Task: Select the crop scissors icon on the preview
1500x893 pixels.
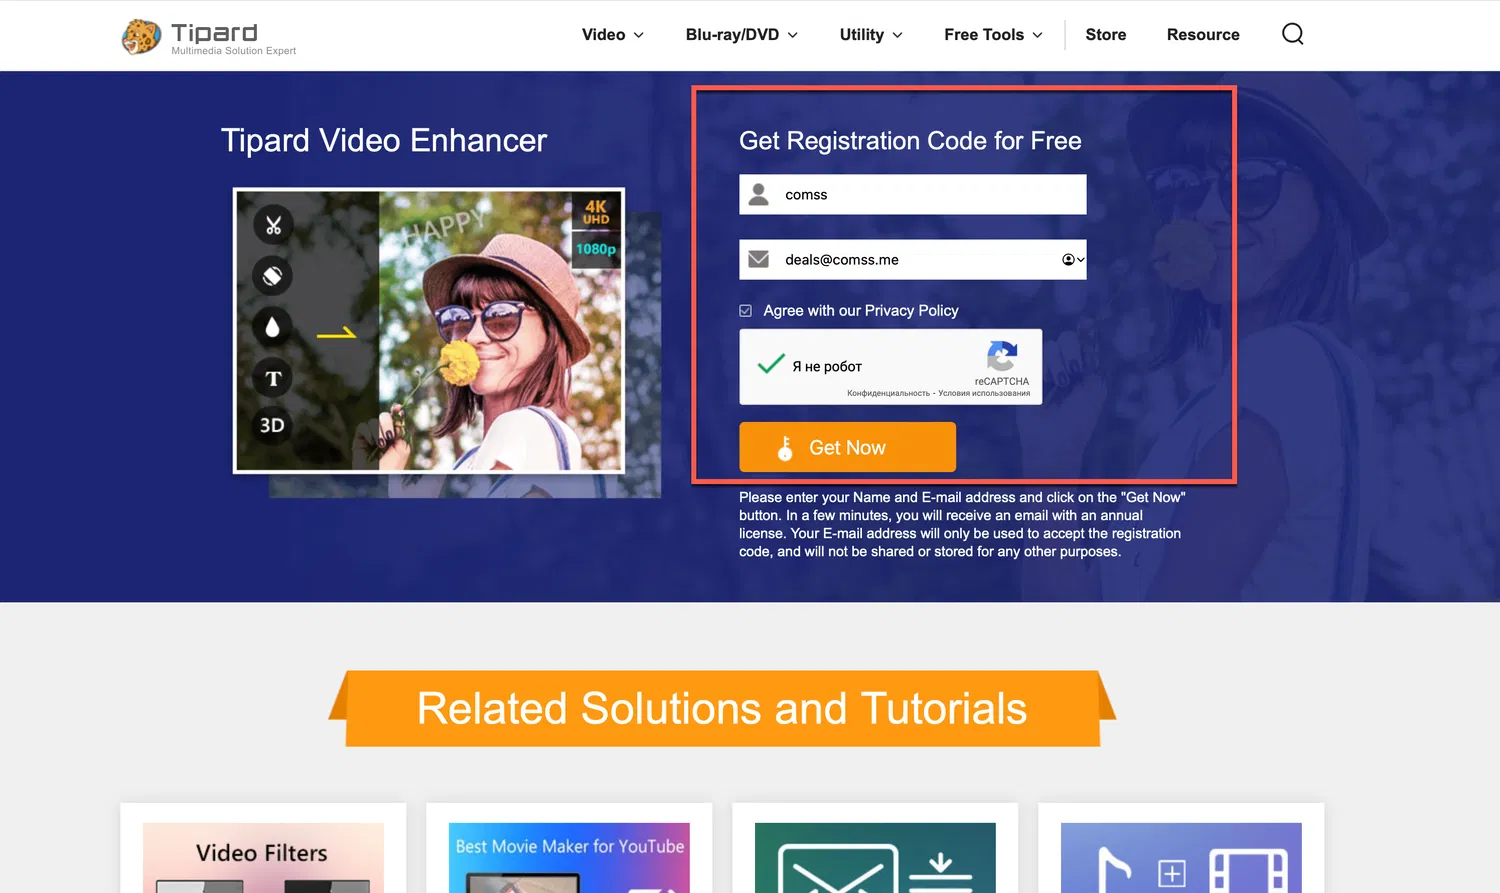Action: (x=272, y=225)
